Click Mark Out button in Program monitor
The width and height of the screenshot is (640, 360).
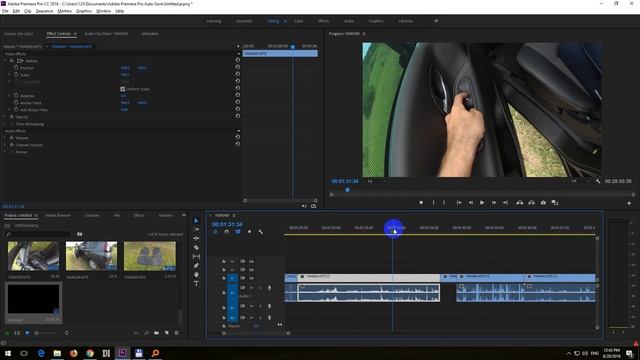(x=444, y=203)
